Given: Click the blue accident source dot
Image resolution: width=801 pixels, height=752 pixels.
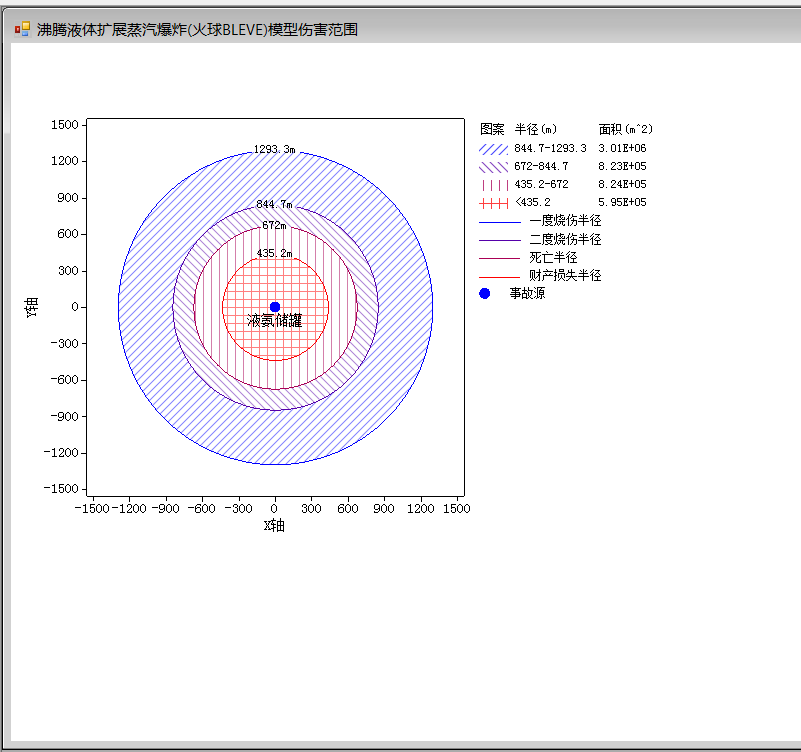Looking at the screenshot, I should [x=275, y=307].
